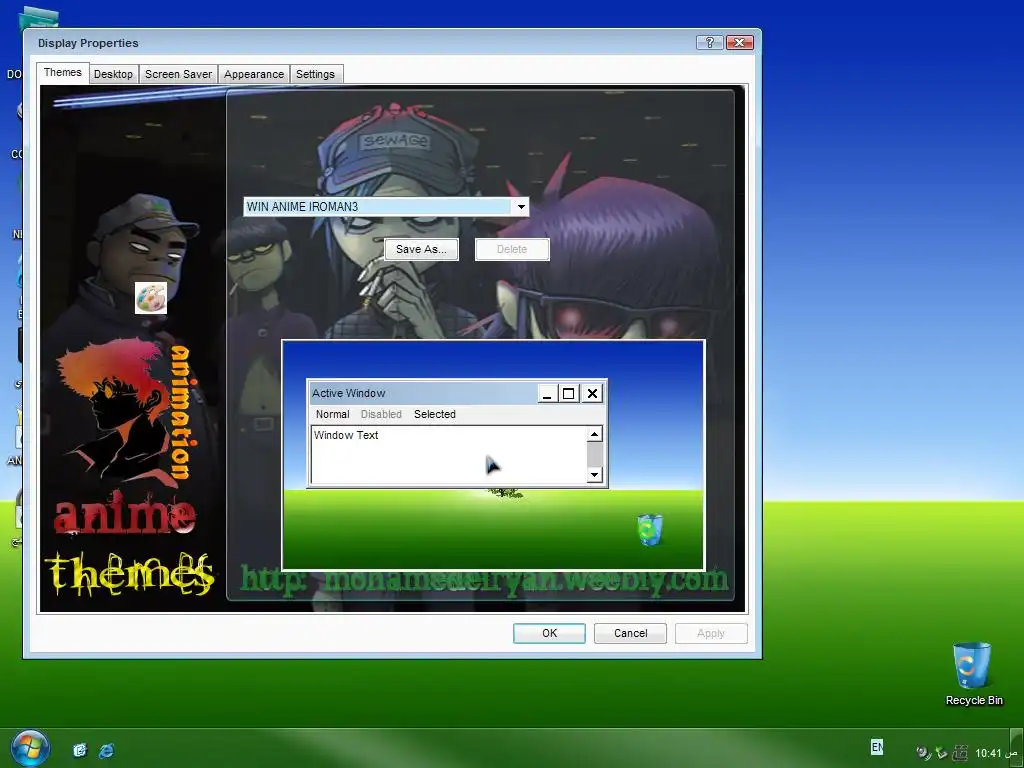This screenshot has width=1024, height=768.
Task: Open the Start menu orb
Action: [x=30, y=748]
